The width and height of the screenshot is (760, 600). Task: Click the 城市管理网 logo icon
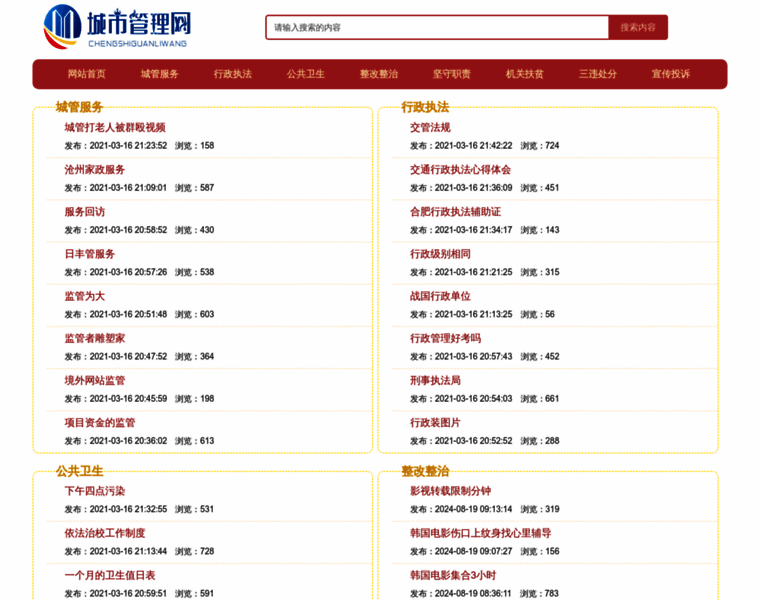pos(62,26)
